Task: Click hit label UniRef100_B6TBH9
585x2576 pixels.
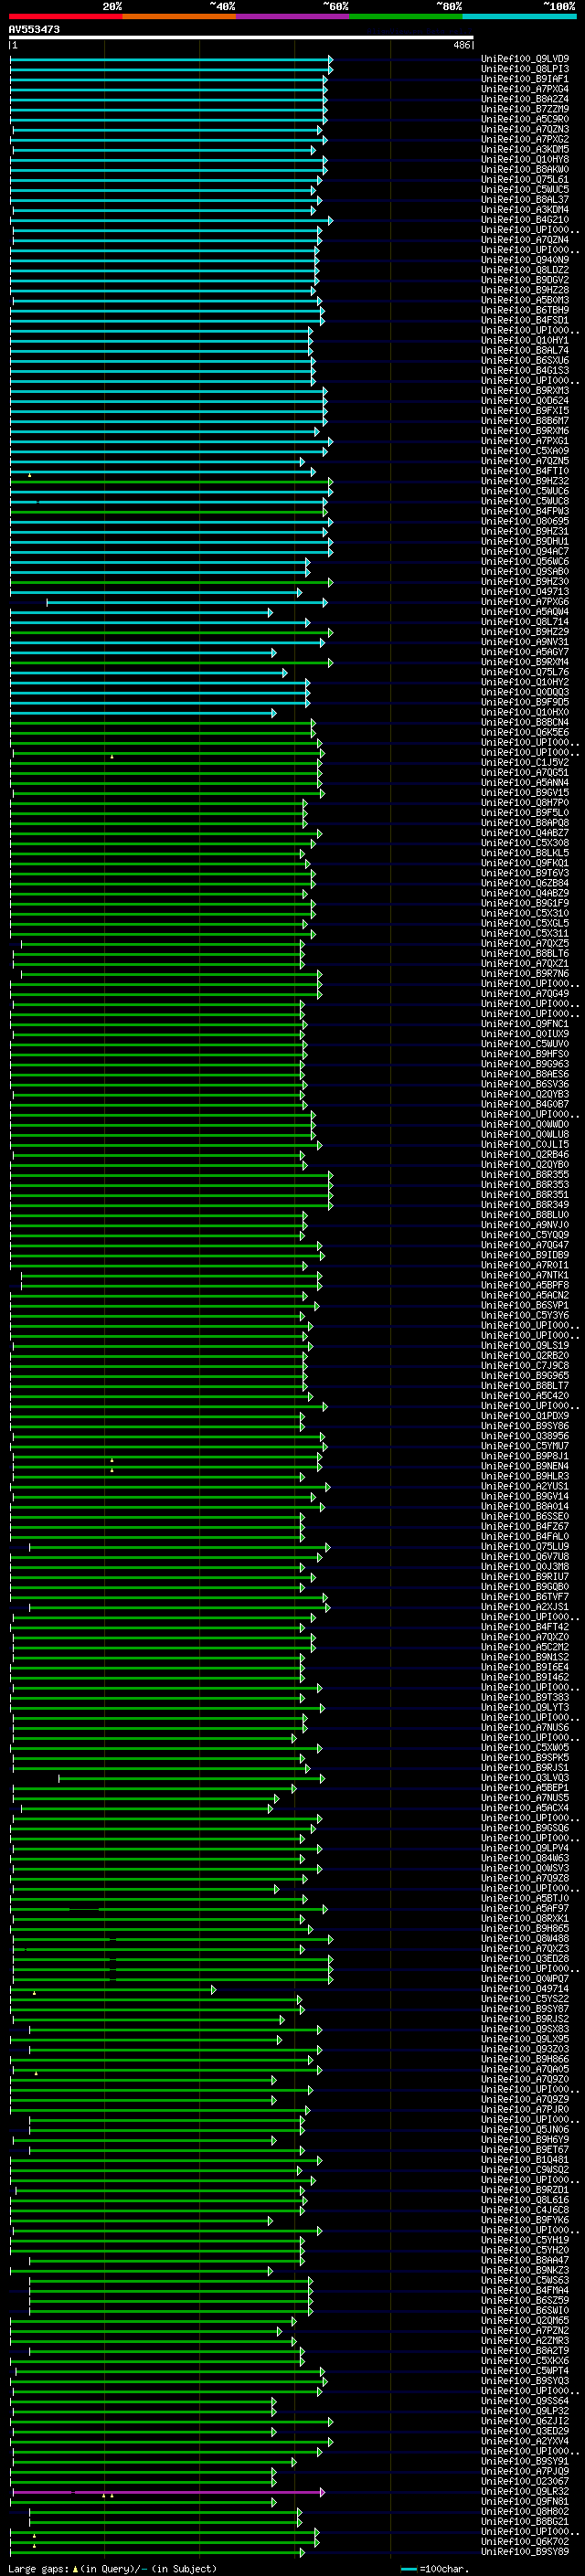Action: pos(525,310)
